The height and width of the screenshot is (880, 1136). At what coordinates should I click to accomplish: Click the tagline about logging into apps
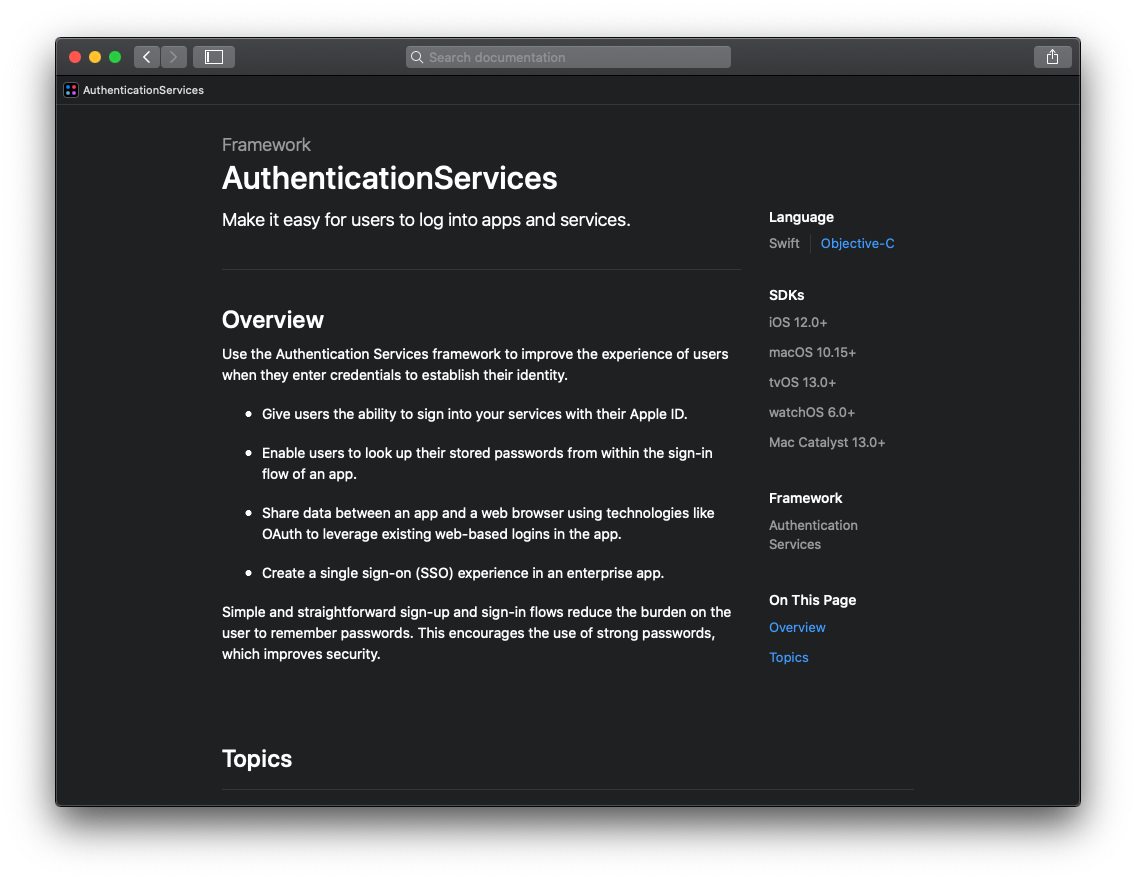tap(426, 219)
